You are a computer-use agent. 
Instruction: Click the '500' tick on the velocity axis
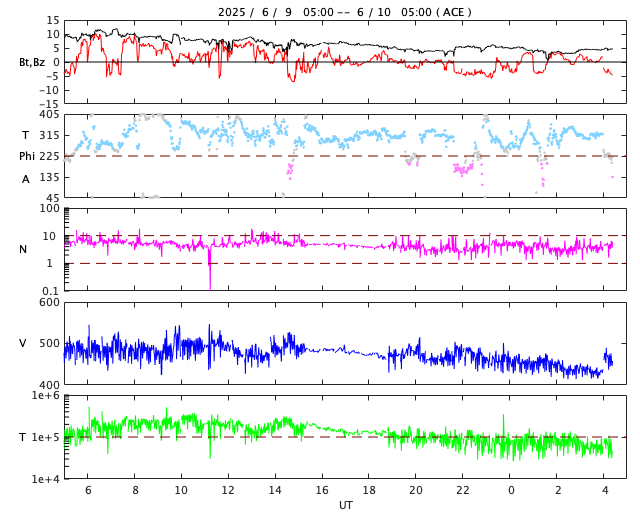[49, 343]
